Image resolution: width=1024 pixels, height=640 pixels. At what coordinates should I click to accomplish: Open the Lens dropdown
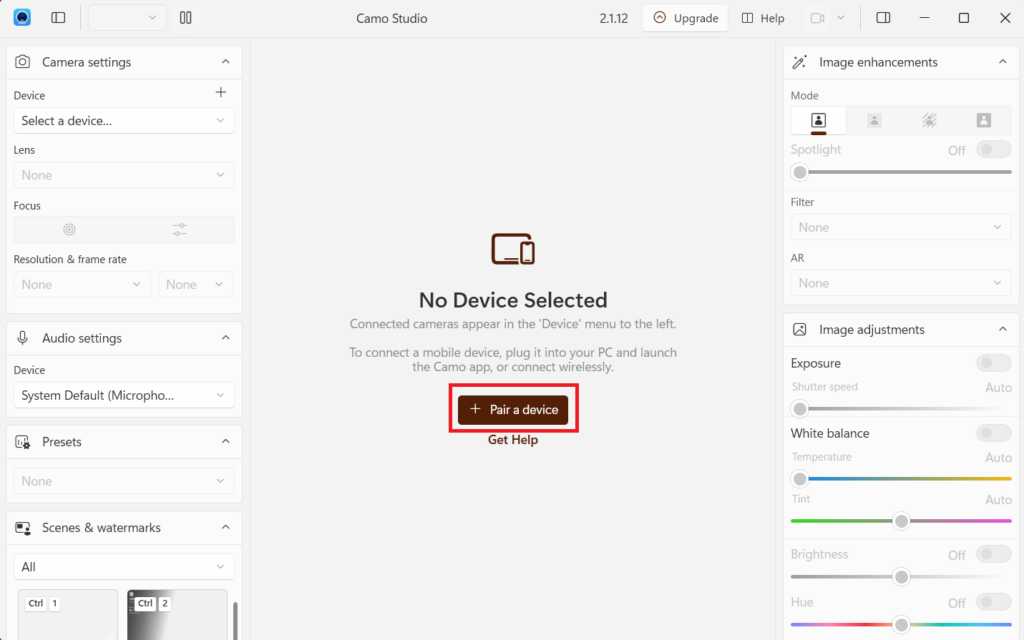click(x=123, y=174)
